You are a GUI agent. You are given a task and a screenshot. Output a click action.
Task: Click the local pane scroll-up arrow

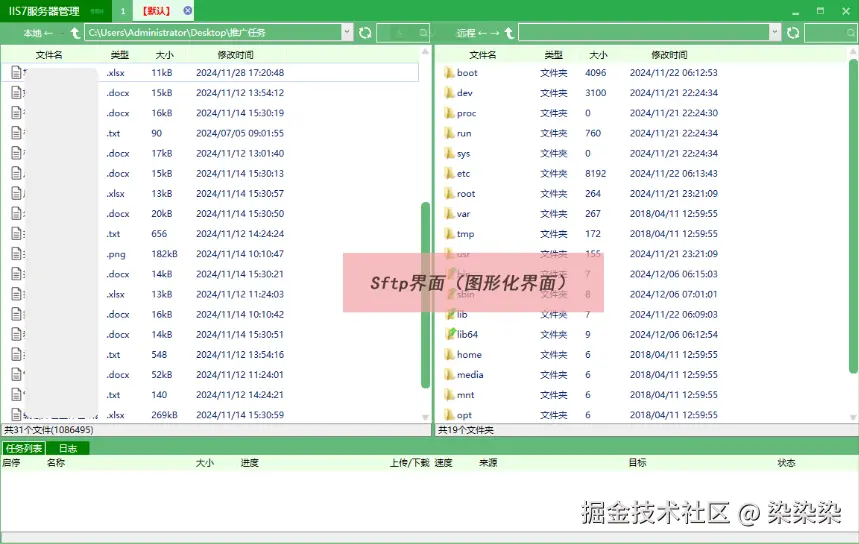(425, 52)
